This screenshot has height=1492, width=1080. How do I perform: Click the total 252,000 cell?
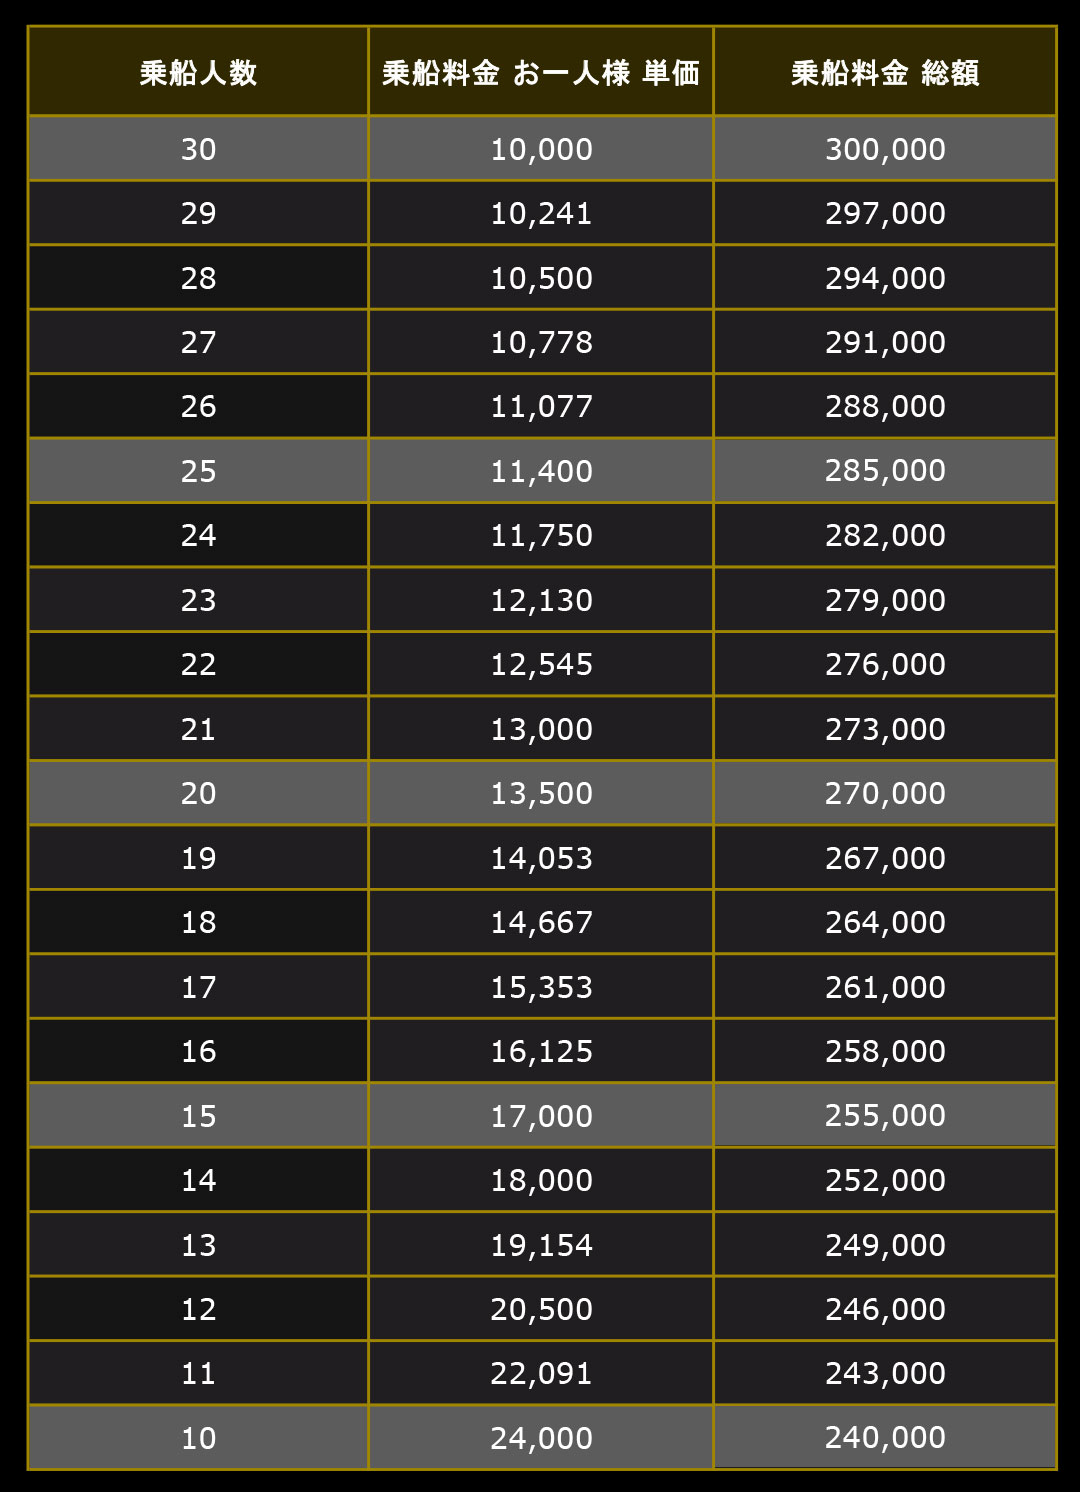885,1180
